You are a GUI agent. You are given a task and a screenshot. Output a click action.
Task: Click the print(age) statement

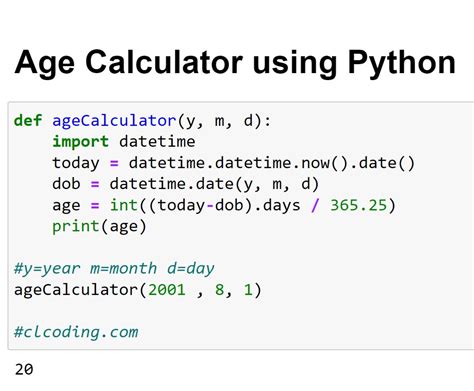(x=99, y=227)
